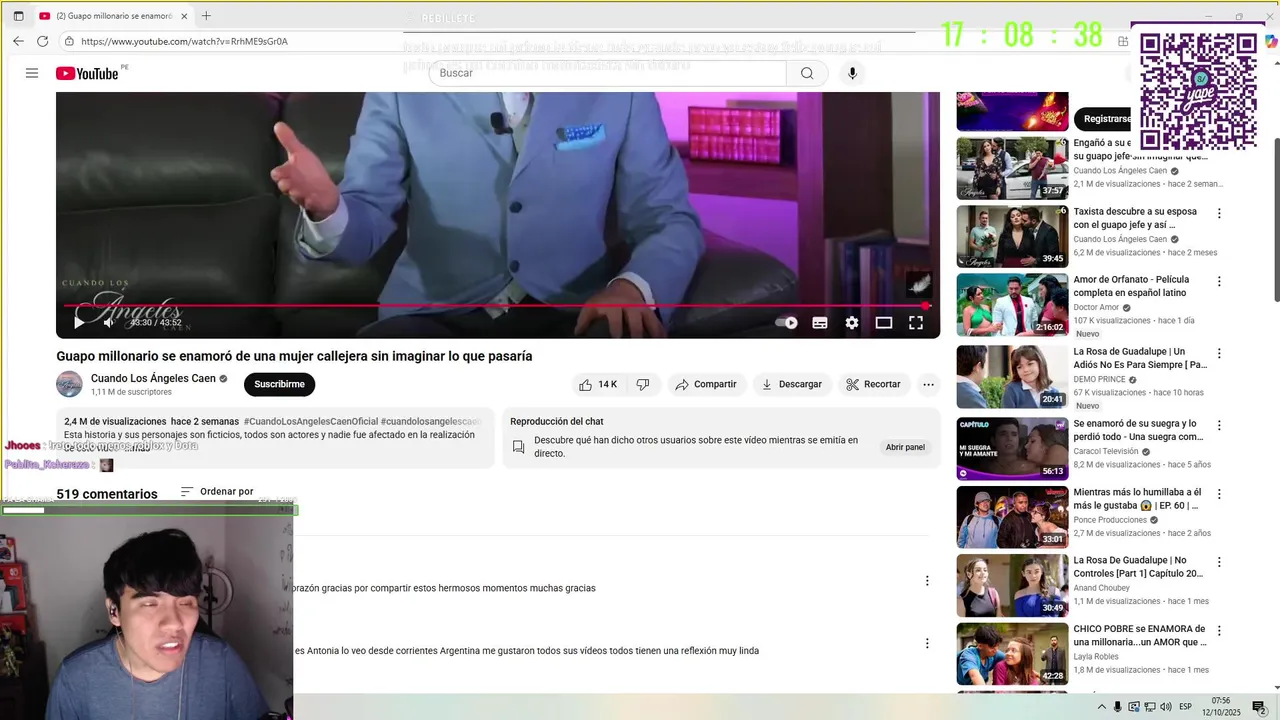Click the Abrir panel chat button
1280x720 pixels.
[x=905, y=447]
